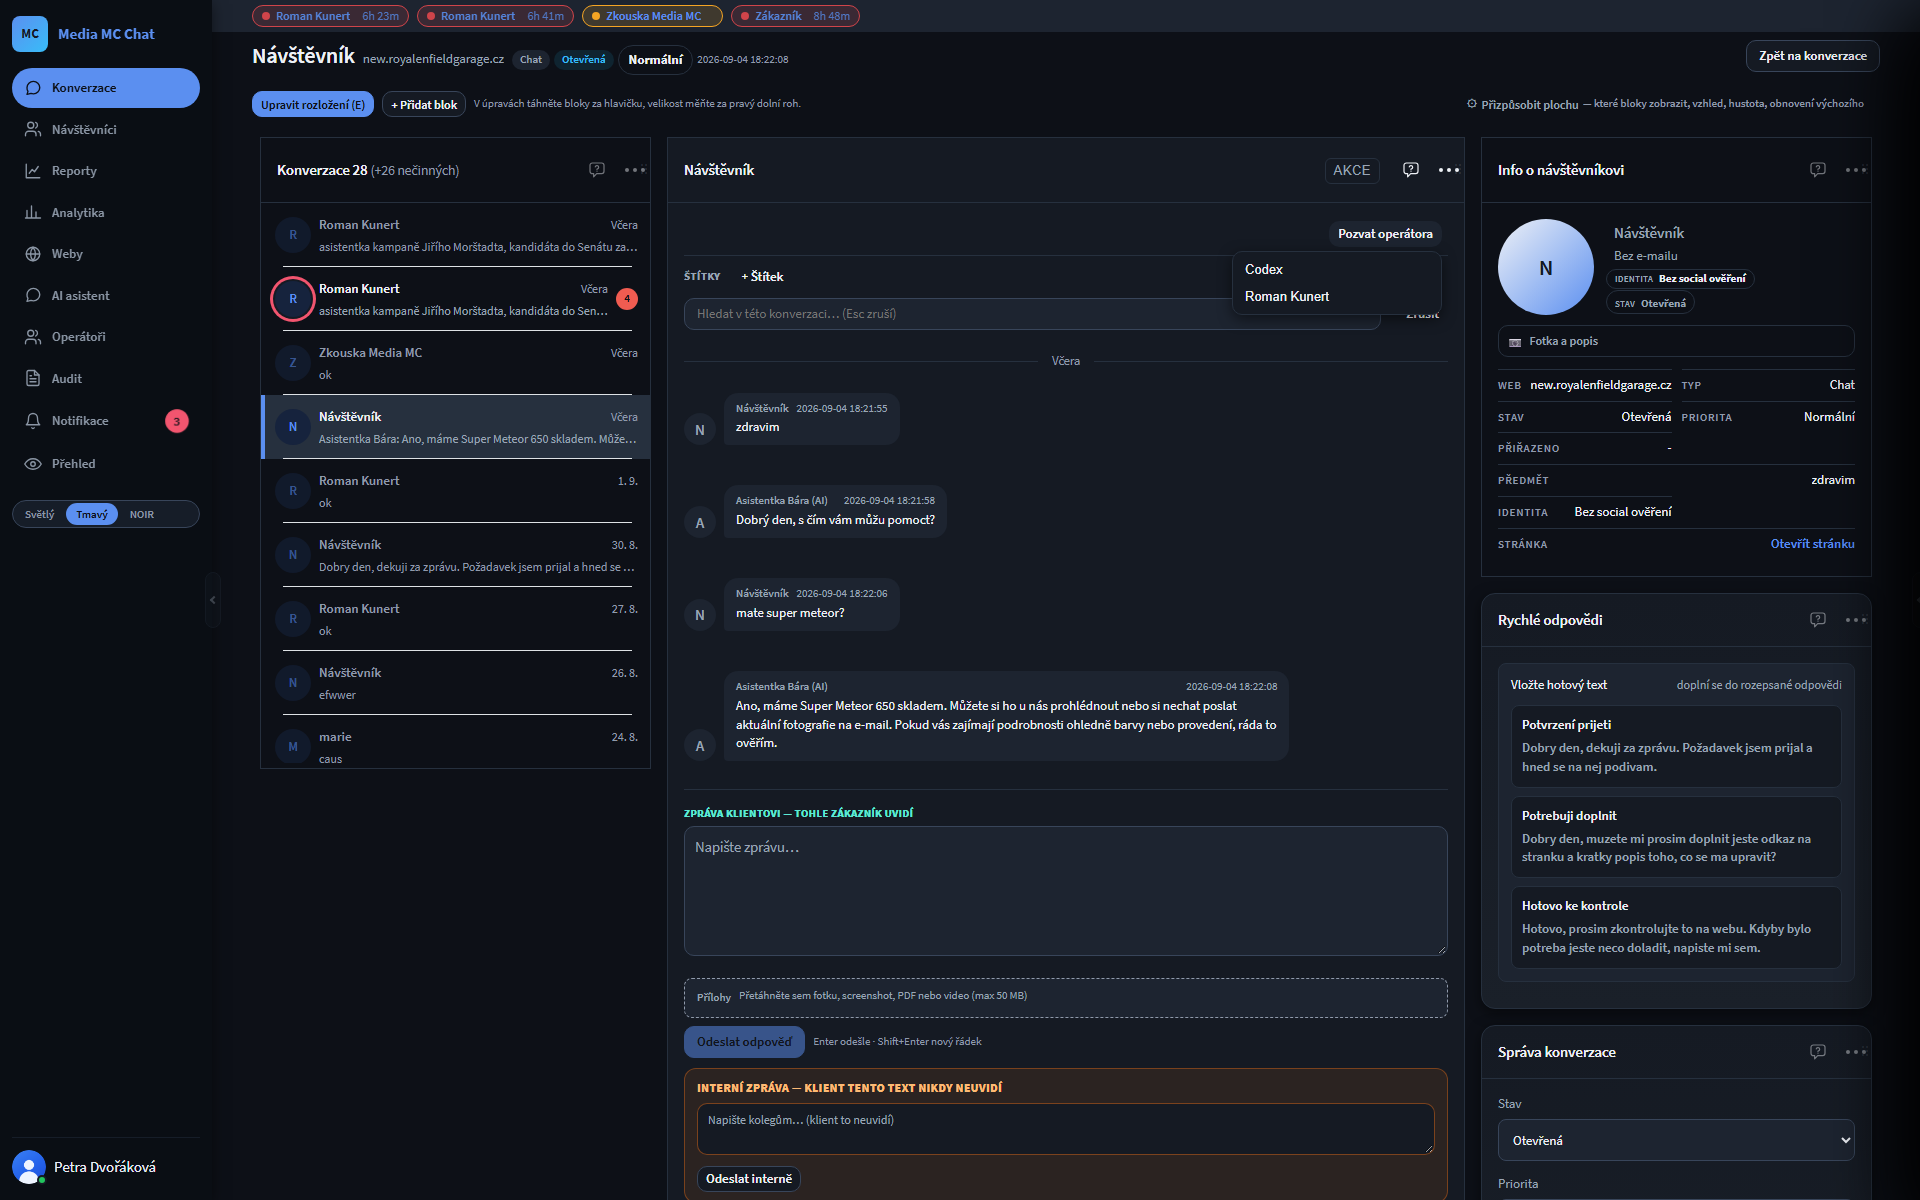Click the Přílohy attachment drop zone
Image resolution: width=1920 pixels, height=1200 pixels.
pyautogui.click(x=1065, y=998)
